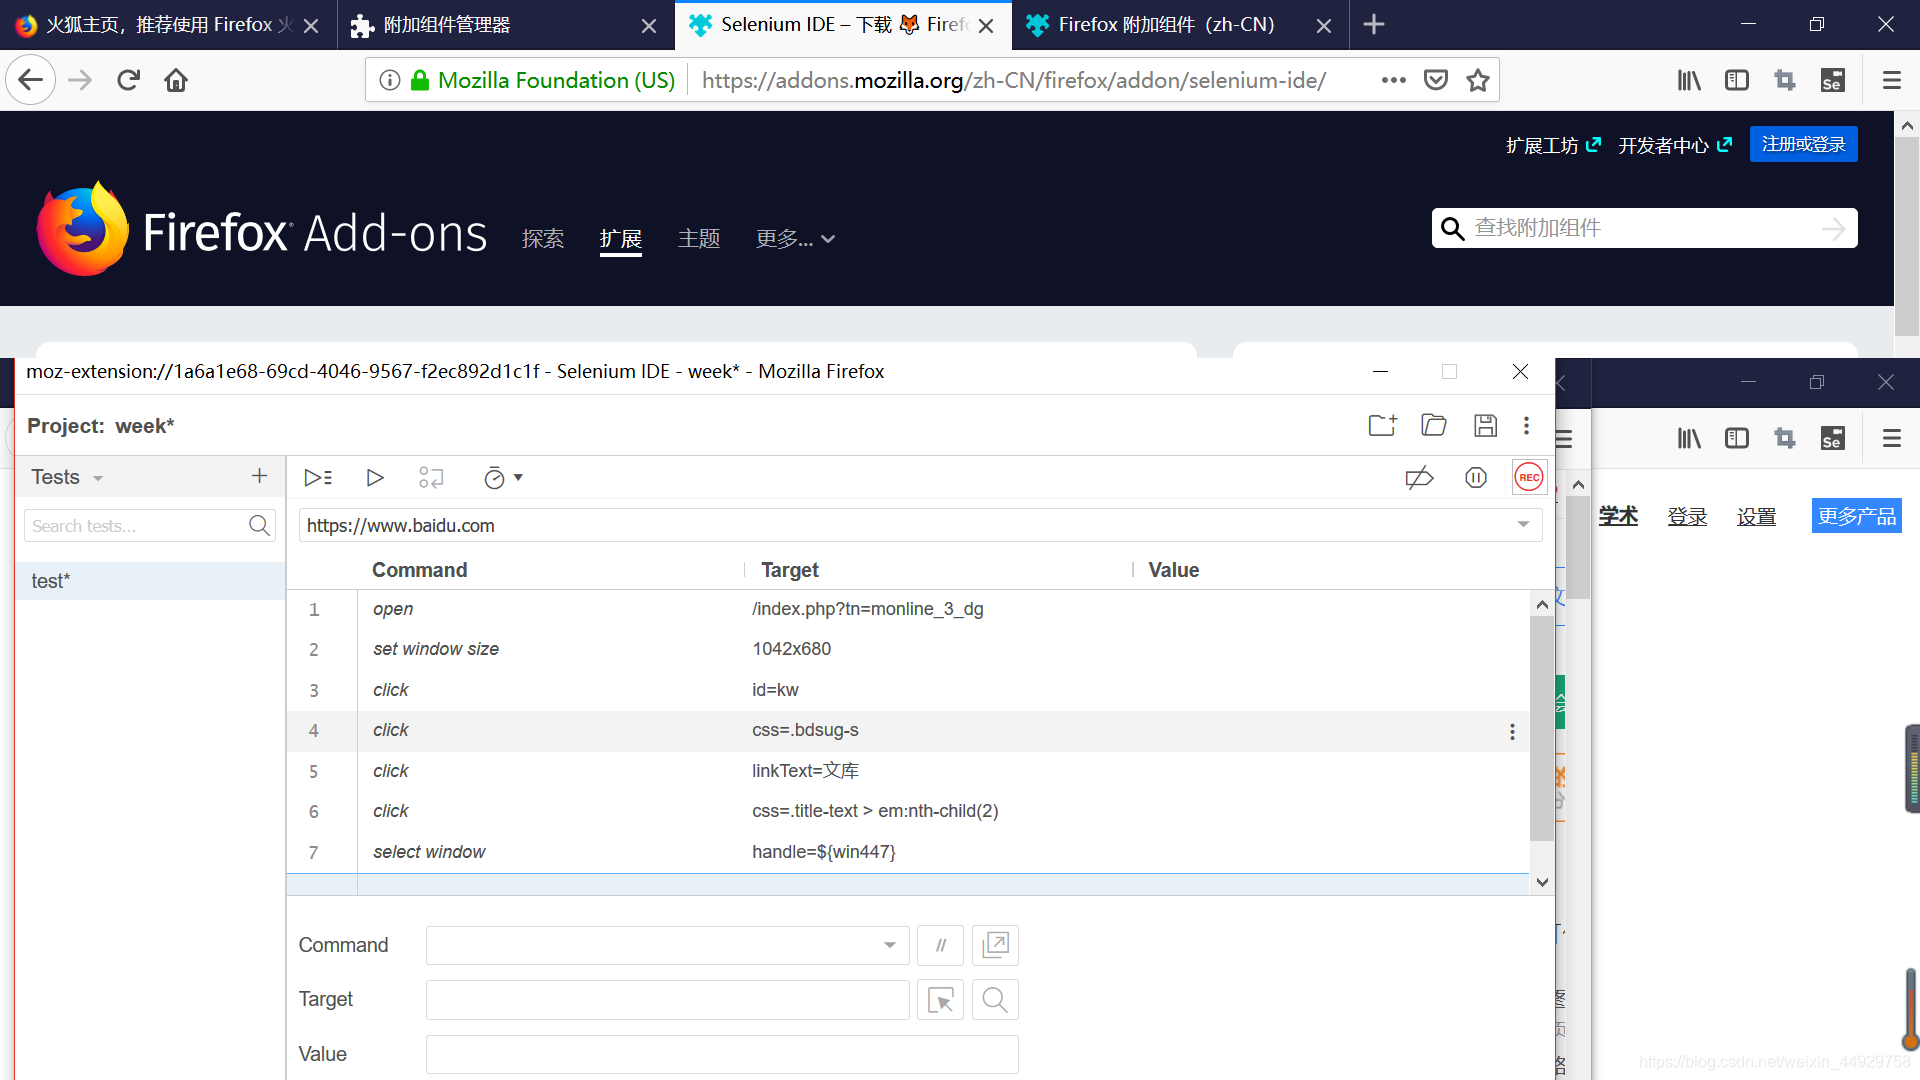The width and height of the screenshot is (1920, 1080).
Task: Click the base URL field with baidu.com
Action: 919,525
